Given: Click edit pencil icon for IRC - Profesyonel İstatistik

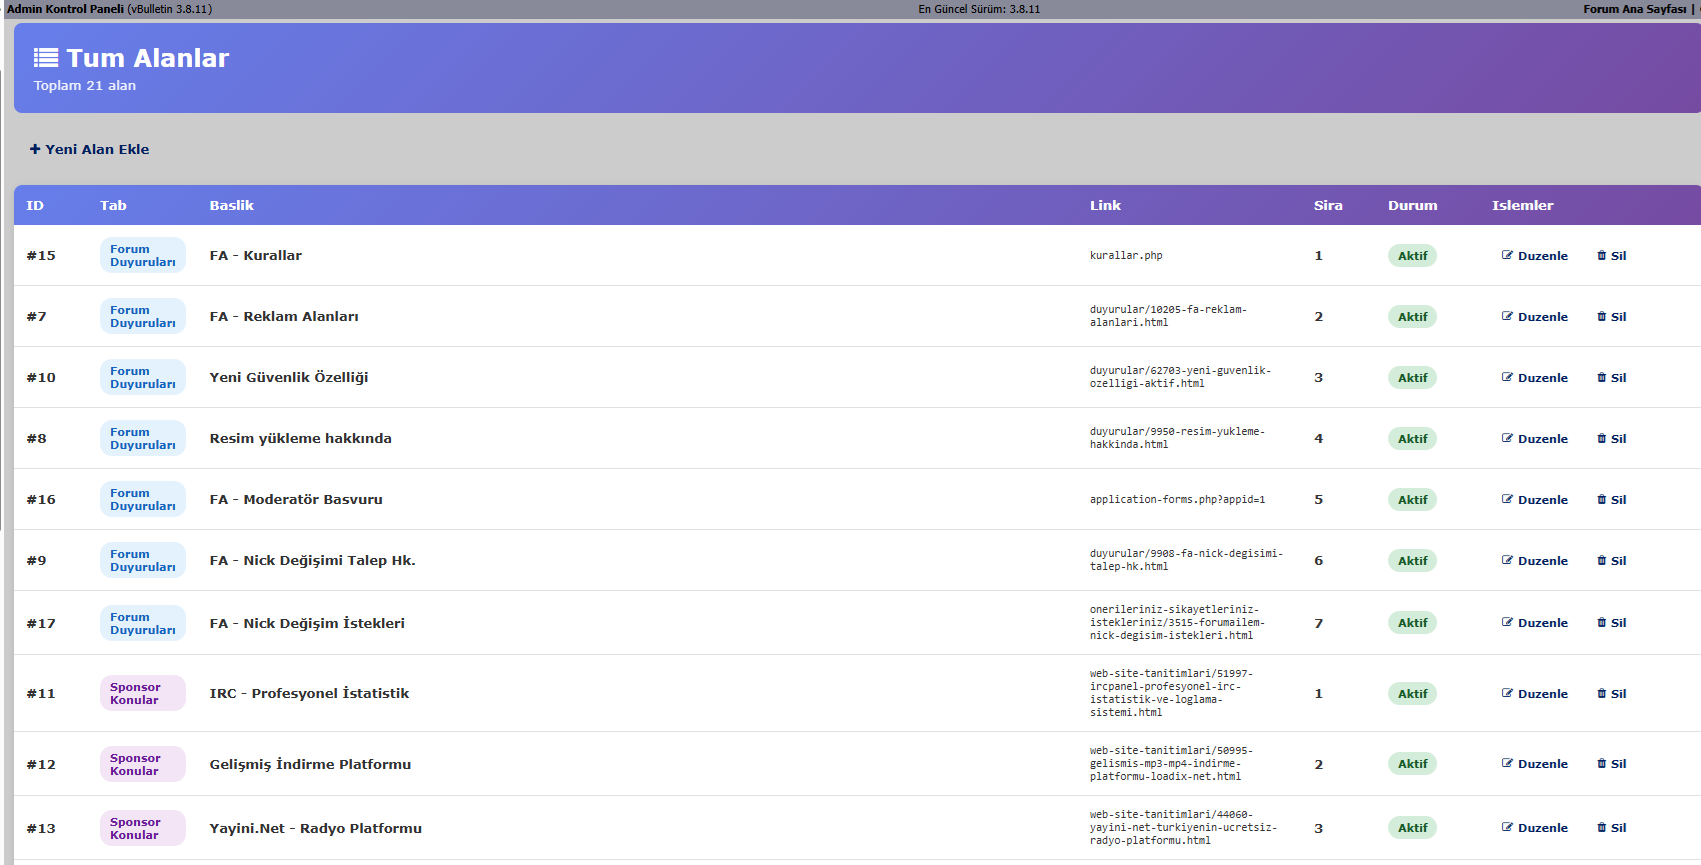Looking at the screenshot, I should tap(1507, 693).
